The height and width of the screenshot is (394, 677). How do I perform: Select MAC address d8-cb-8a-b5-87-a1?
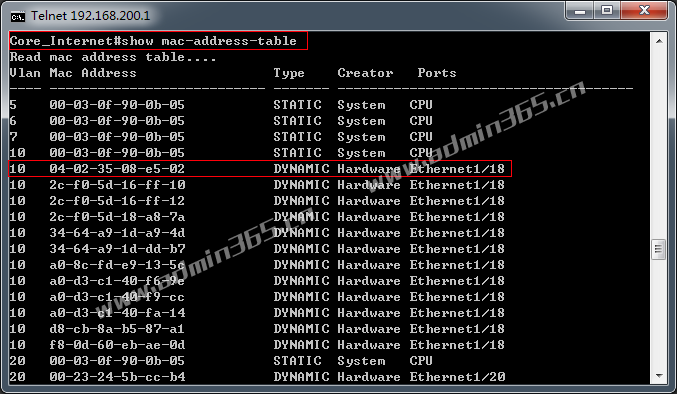[x=117, y=329]
